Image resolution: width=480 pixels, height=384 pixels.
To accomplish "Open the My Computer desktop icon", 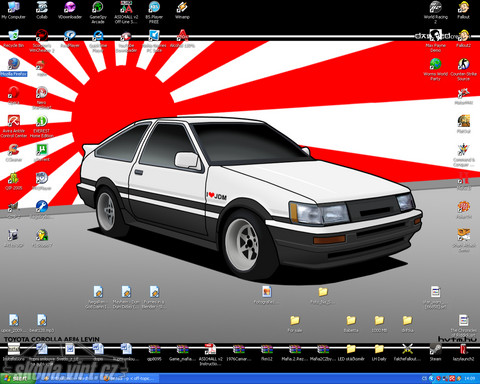I will pos(13,10).
